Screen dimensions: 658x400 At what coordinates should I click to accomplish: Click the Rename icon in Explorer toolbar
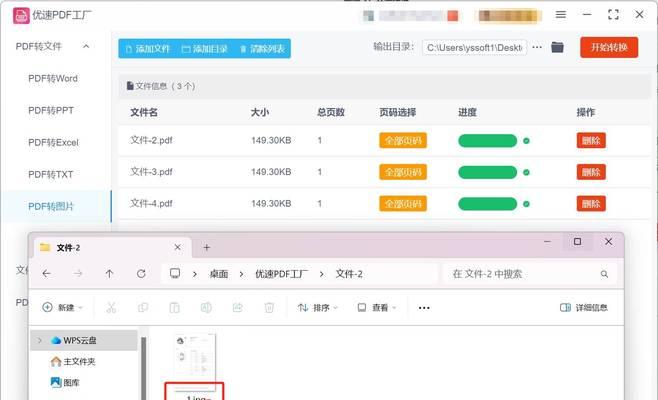click(206, 308)
